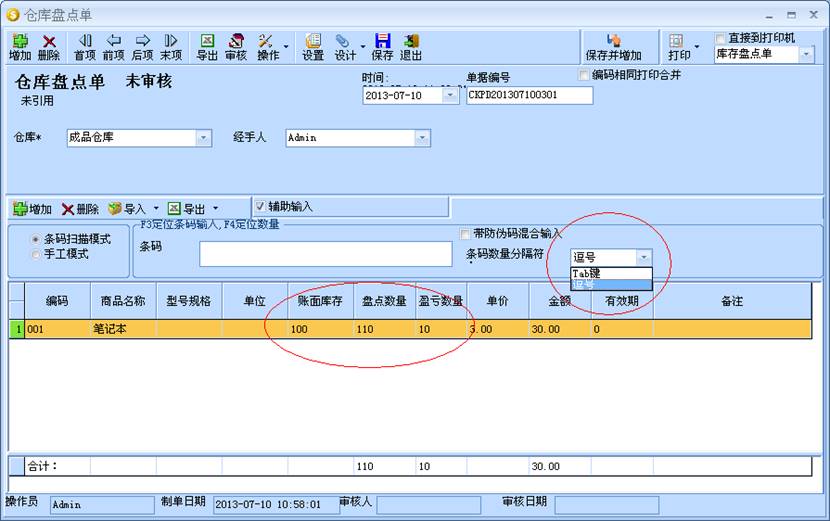Open the date picker dropdown for 时间
This screenshot has width=830, height=521.
pyautogui.click(x=450, y=96)
